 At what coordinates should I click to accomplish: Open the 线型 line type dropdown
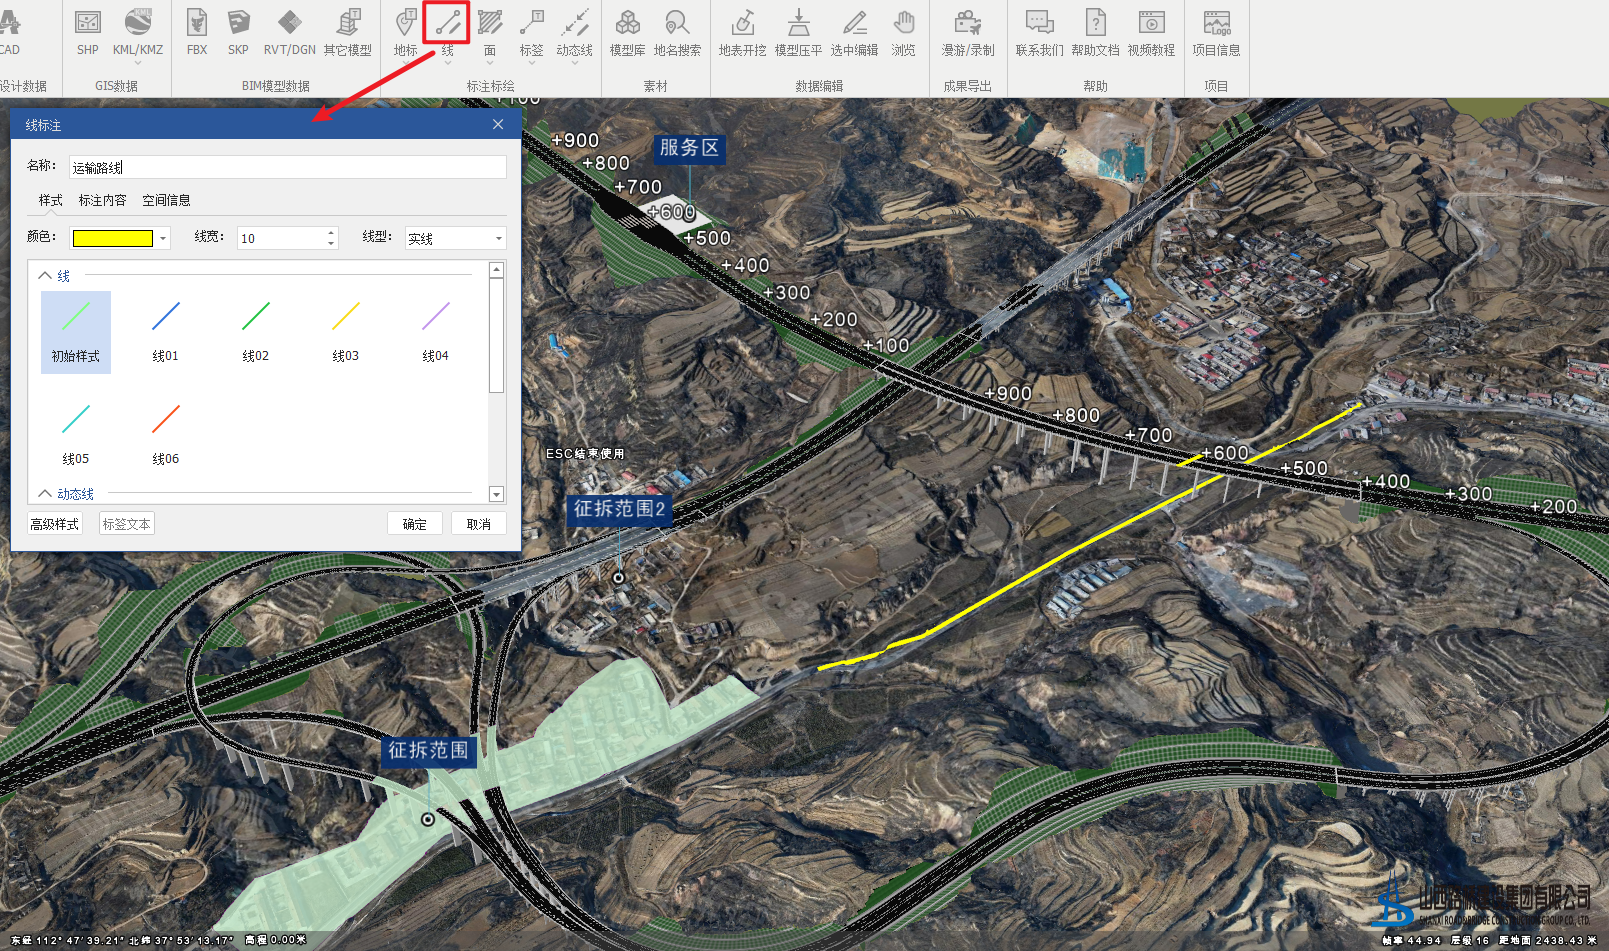pos(498,239)
